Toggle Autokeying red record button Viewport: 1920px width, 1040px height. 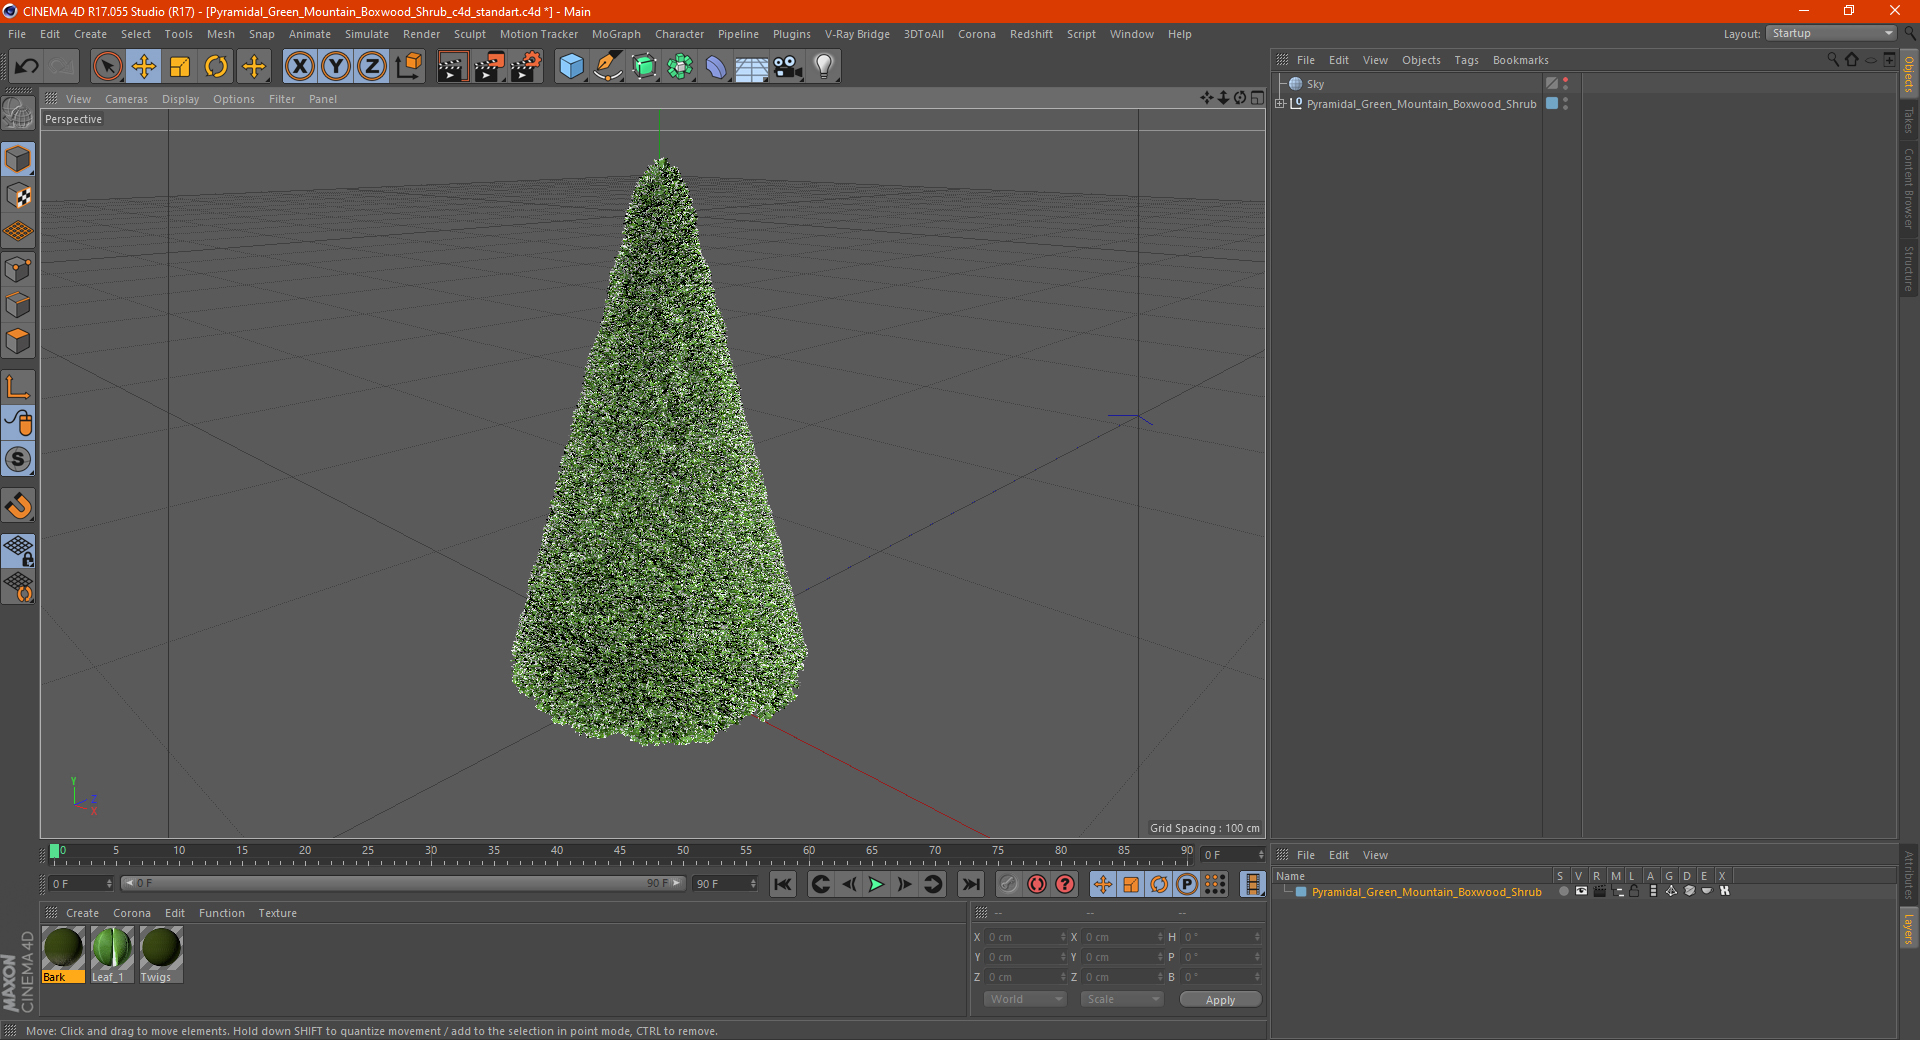(x=1037, y=884)
